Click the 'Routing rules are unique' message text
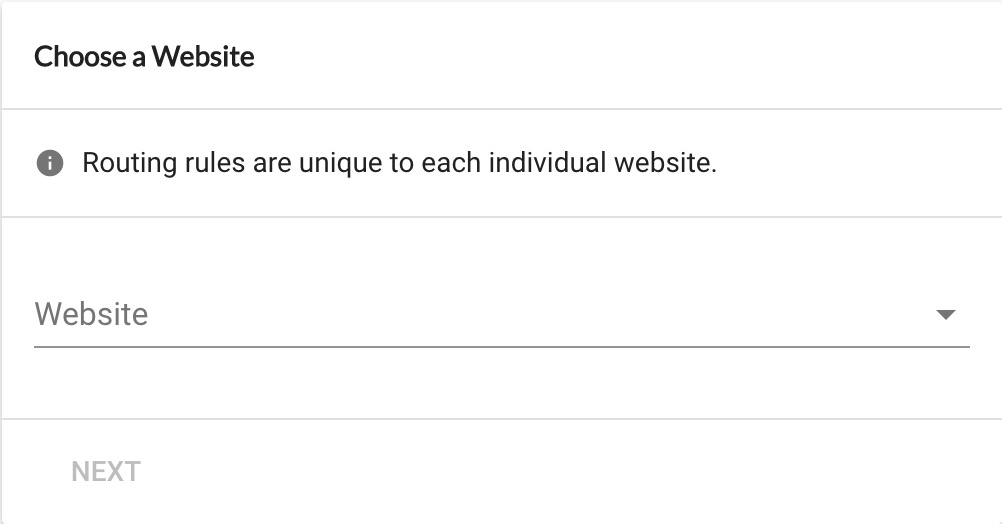1002x524 pixels. [399, 163]
